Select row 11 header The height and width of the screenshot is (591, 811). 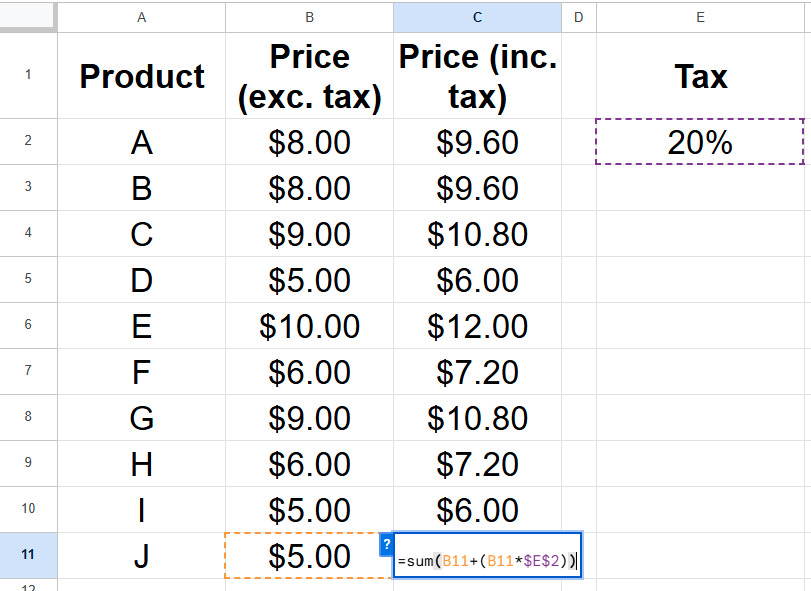point(29,556)
